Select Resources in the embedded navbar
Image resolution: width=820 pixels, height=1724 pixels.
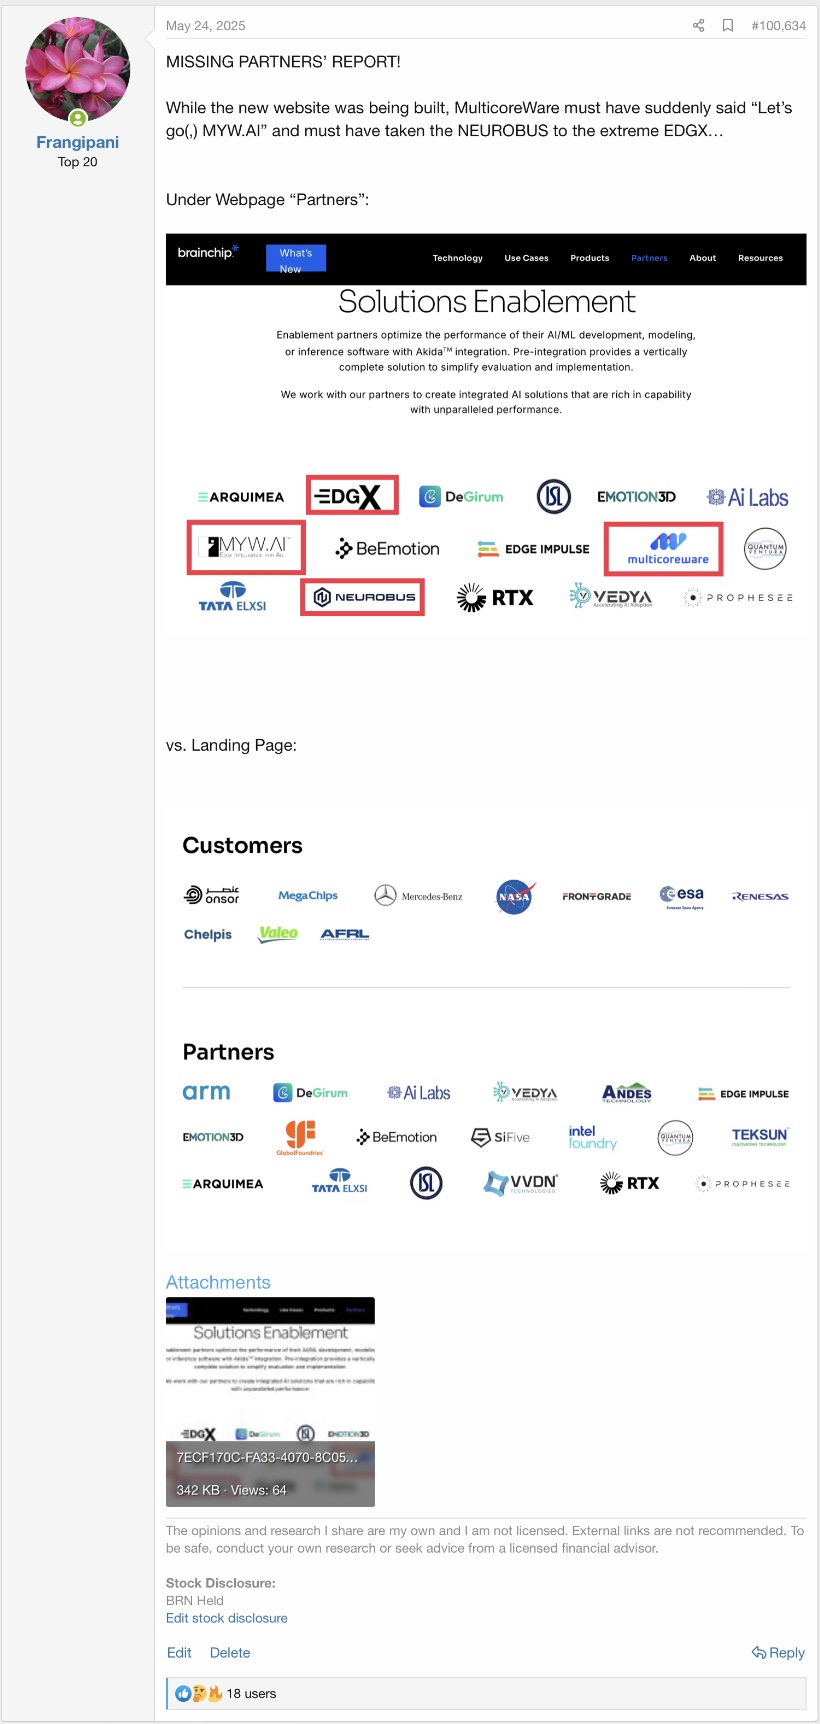(760, 258)
